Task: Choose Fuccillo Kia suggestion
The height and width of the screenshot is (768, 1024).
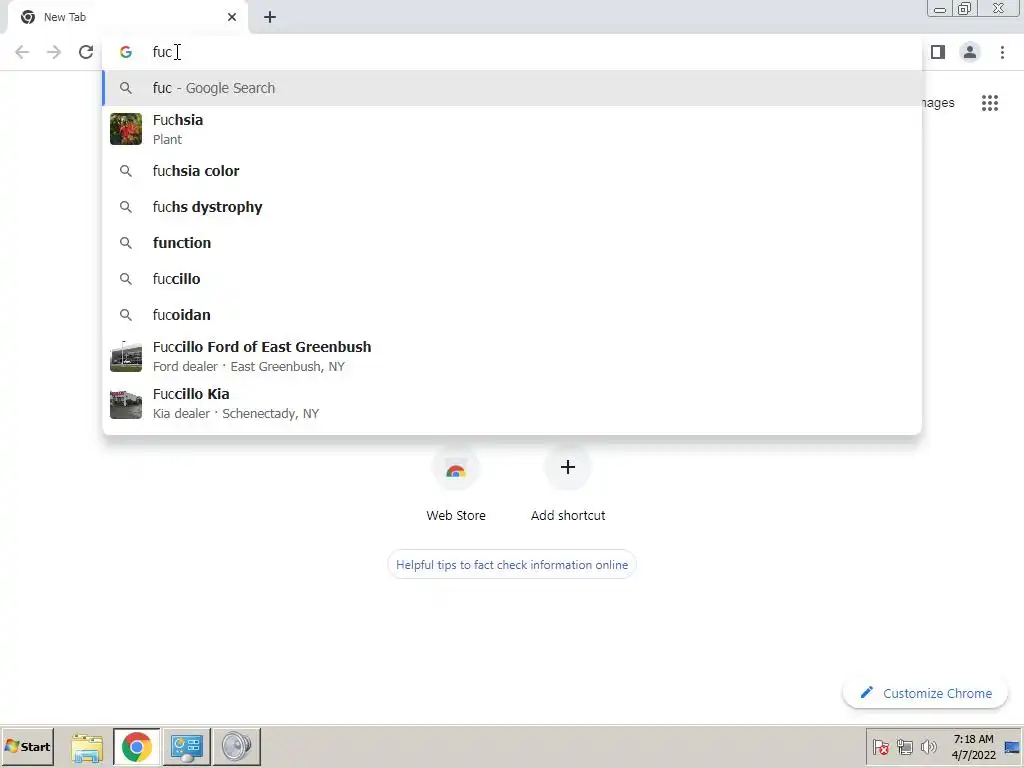Action: pyautogui.click(x=512, y=403)
